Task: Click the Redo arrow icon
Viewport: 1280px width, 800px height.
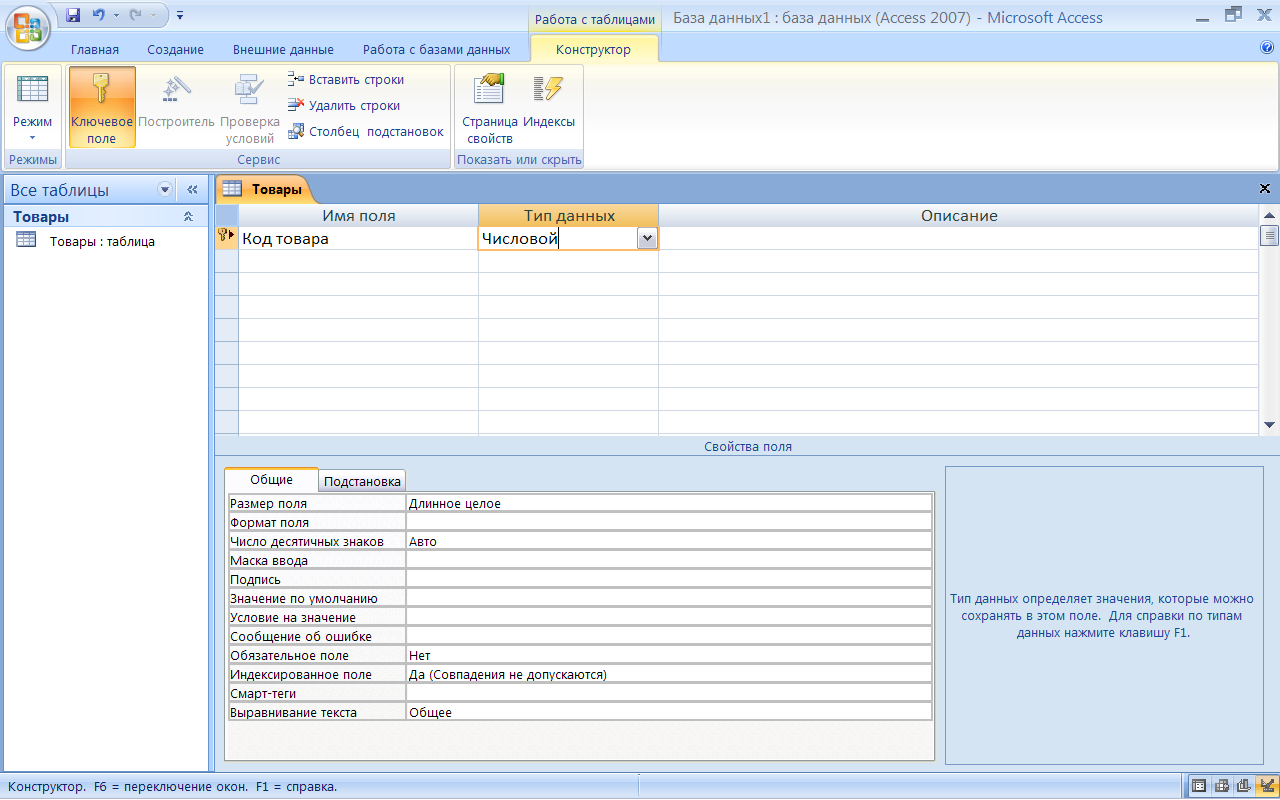Action: [136, 15]
